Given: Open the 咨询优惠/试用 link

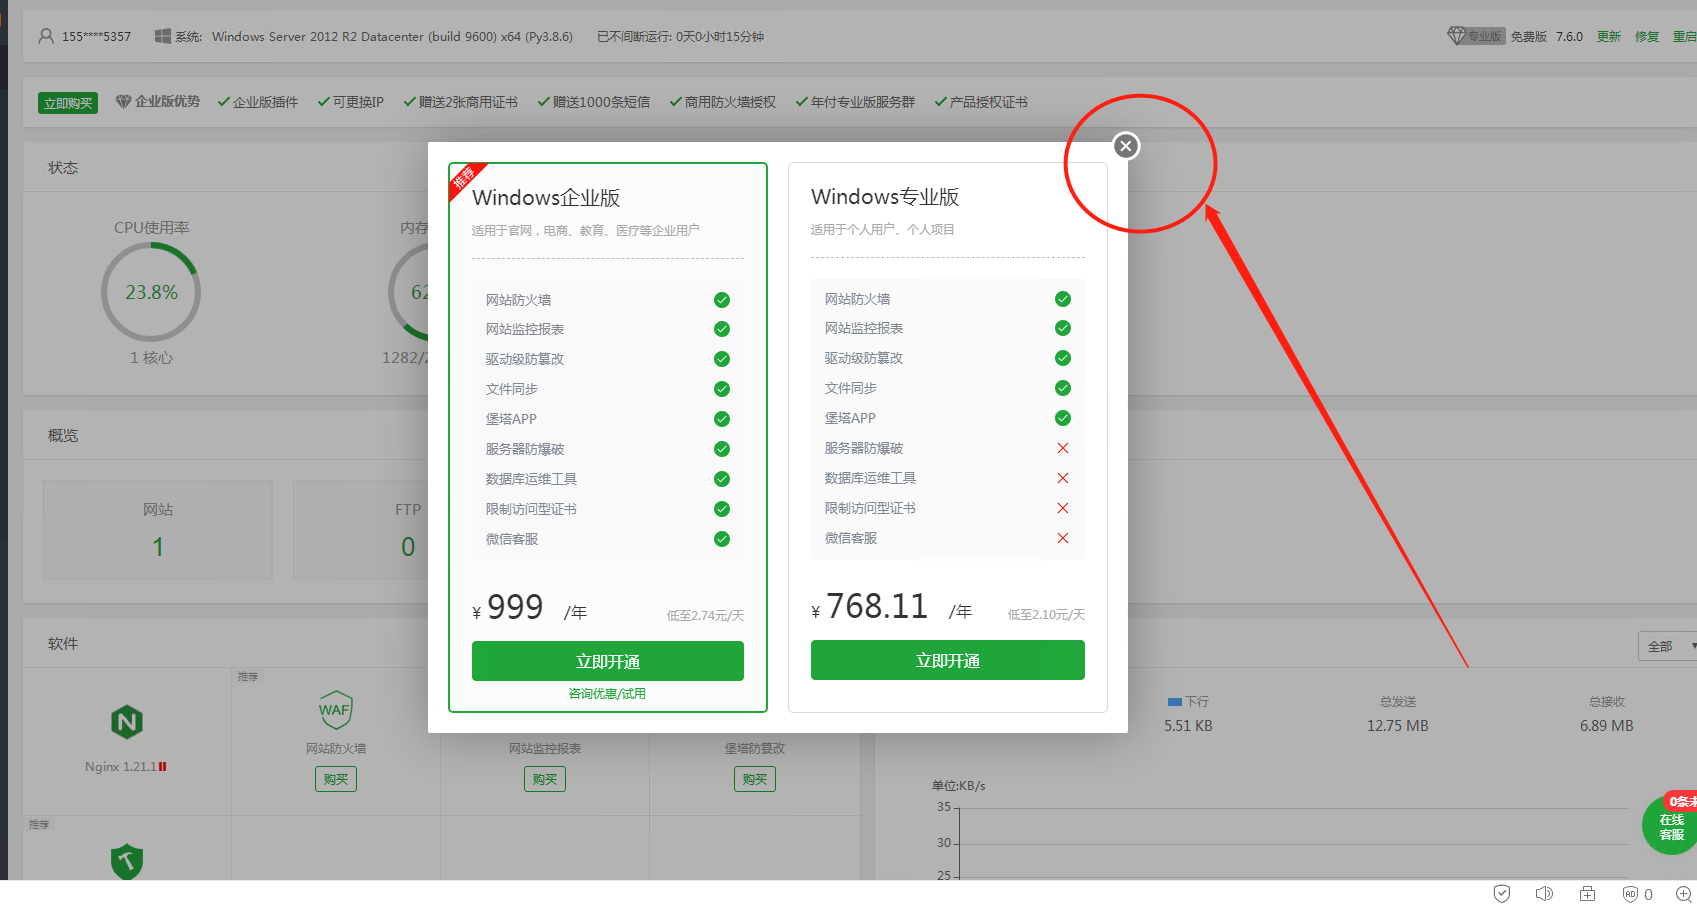Looking at the screenshot, I should [x=607, y=693].
